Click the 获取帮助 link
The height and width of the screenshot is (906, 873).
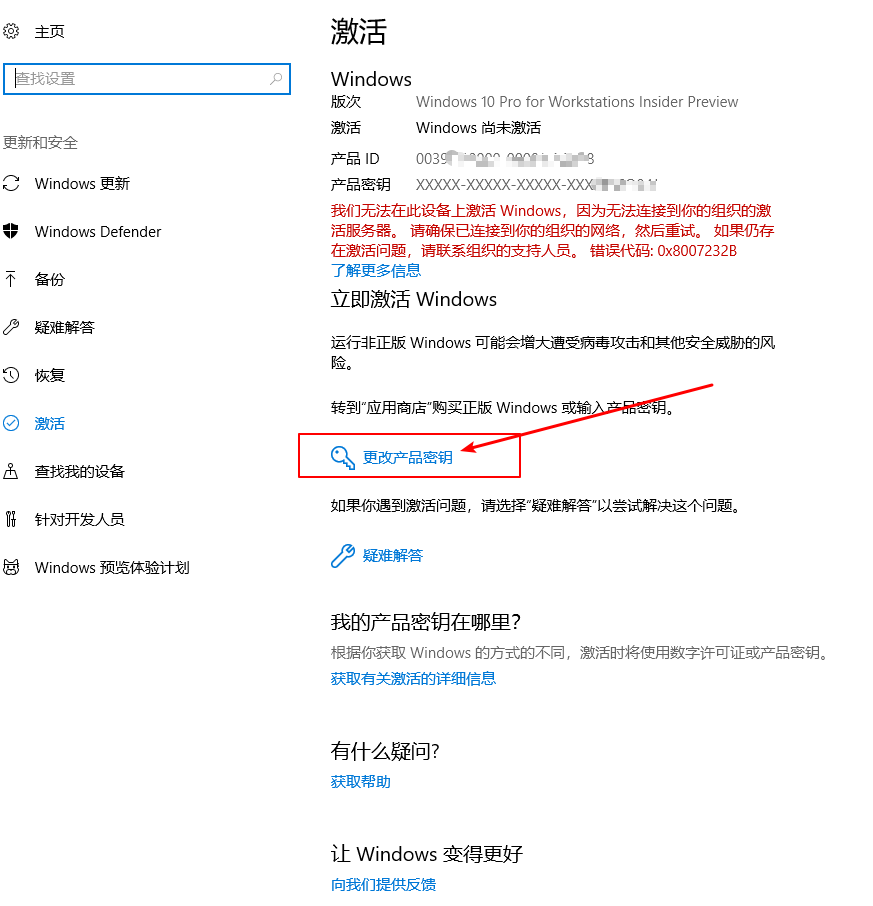click(x=361, y=781)
